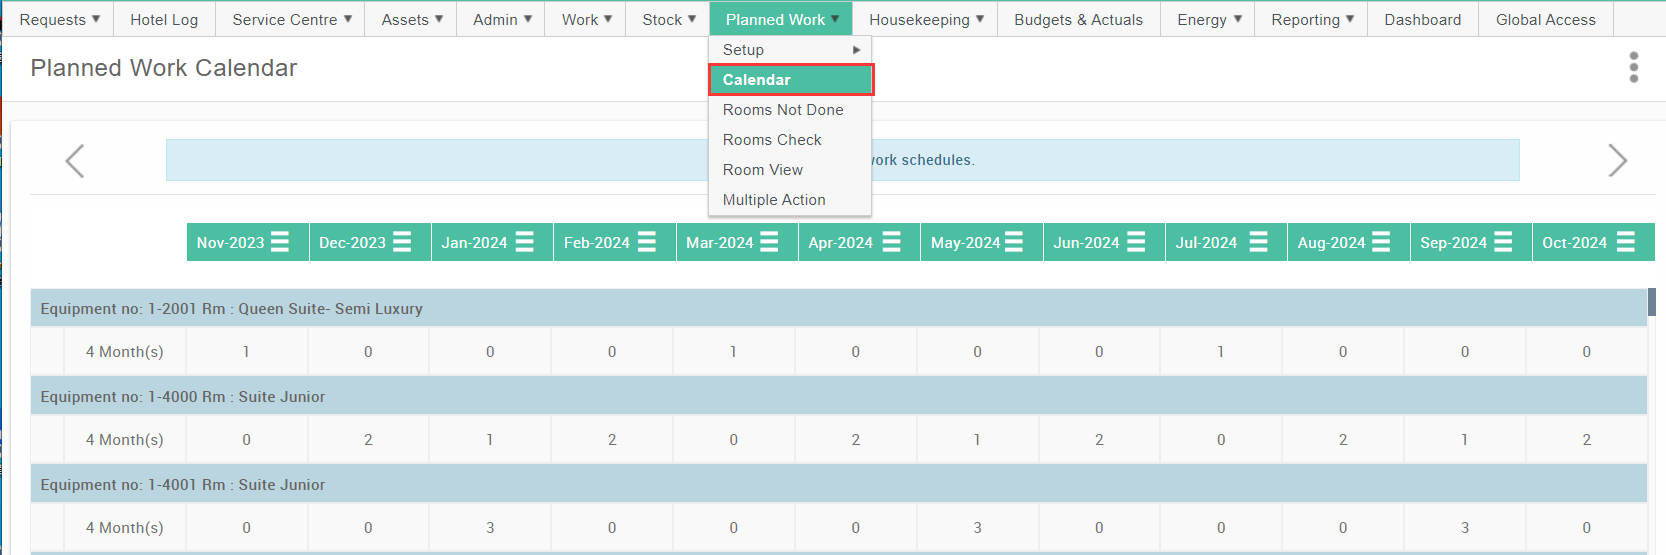Image resolution: width=1666 pixels, height=555 pixels.
Task: Select Equipment 1-4000 Suite Junior row header
Action: pos(838,396)
